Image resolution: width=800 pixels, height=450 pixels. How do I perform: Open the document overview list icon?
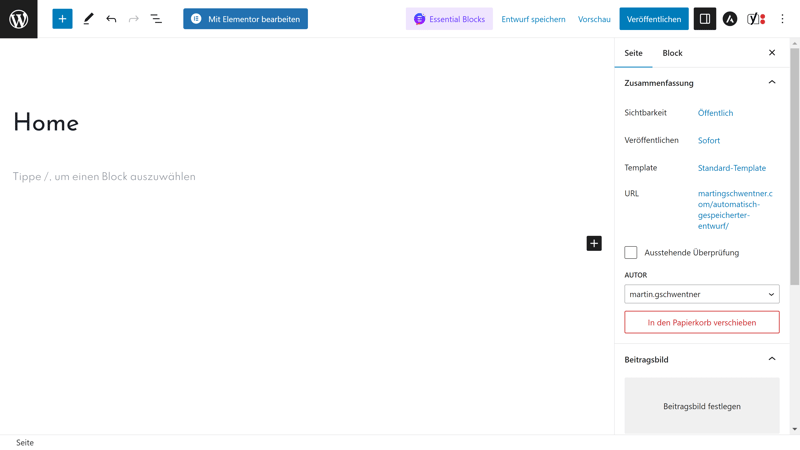[156, 19]
